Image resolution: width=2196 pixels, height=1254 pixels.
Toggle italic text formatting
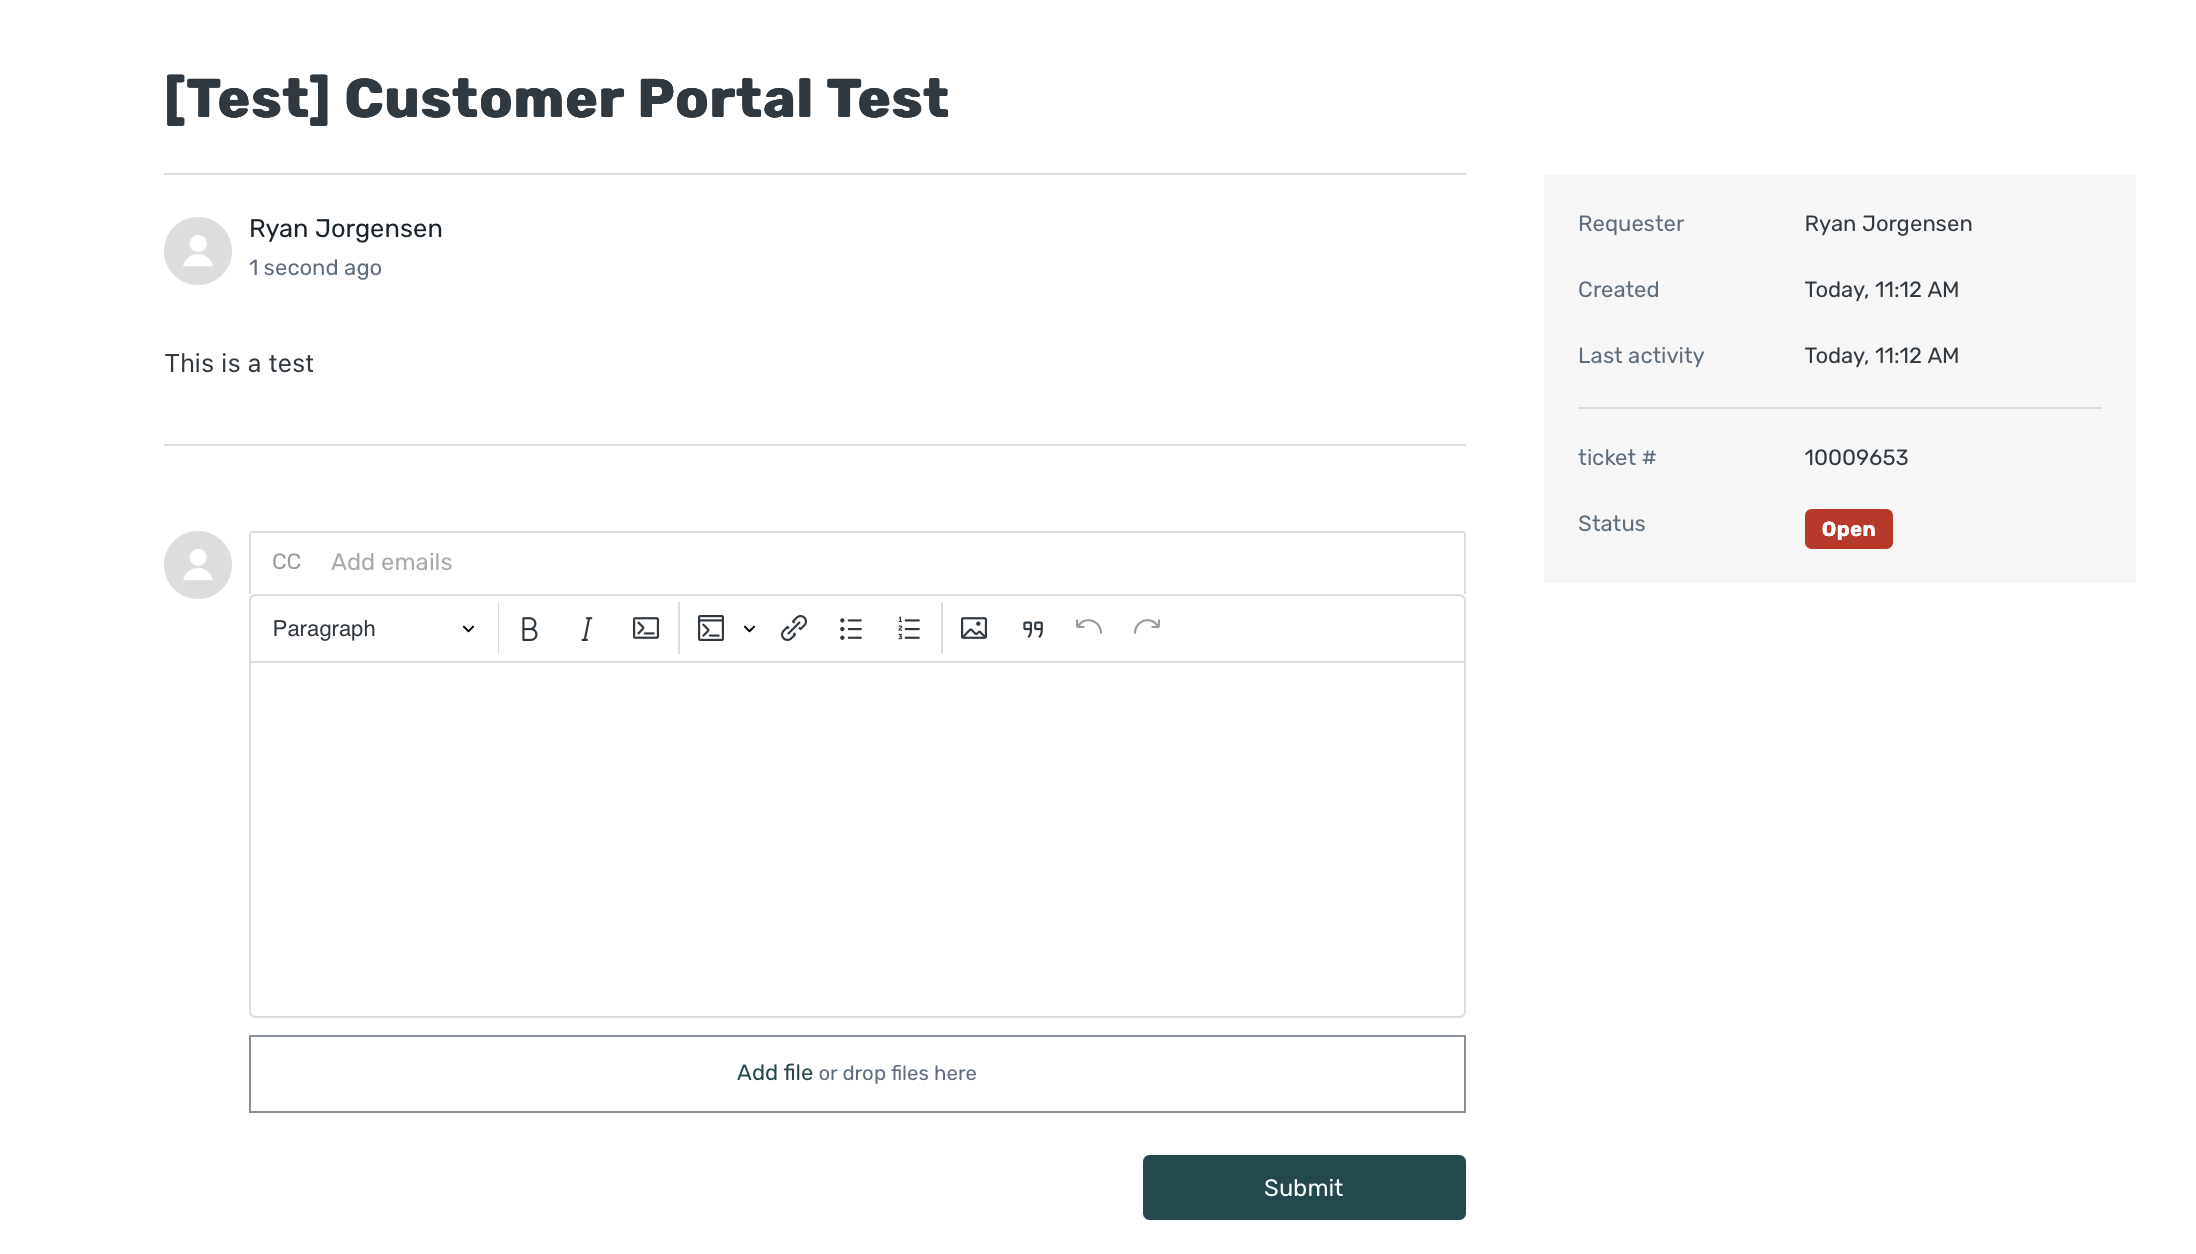[x=587, y=629]
